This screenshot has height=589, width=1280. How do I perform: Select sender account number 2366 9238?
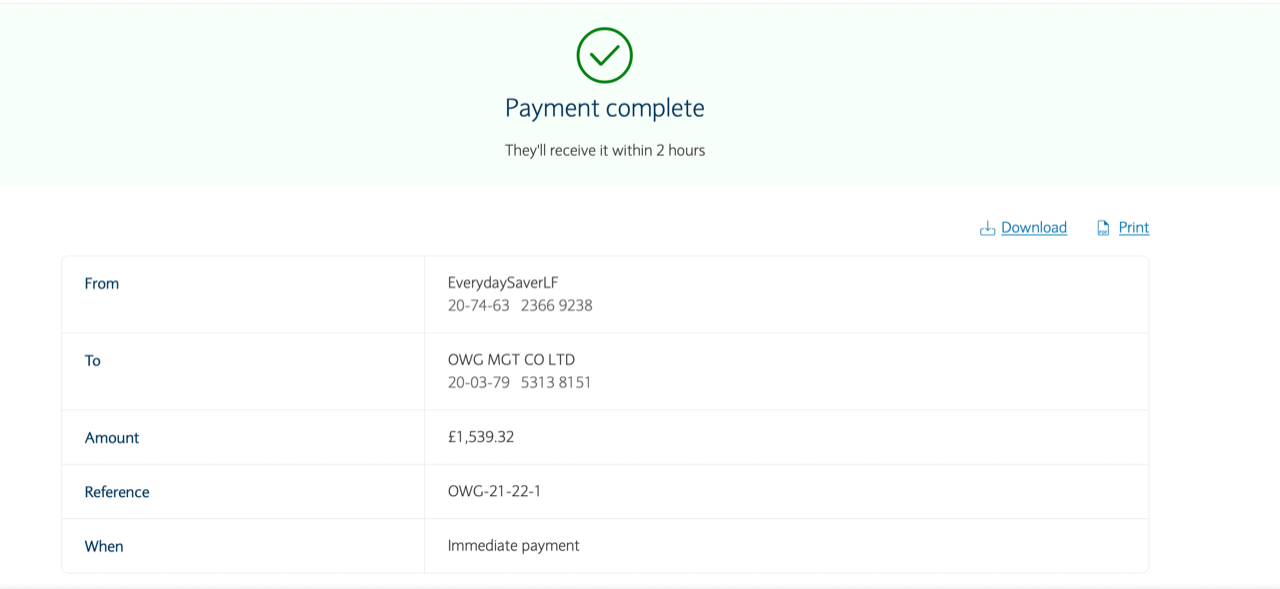[557, 306]
